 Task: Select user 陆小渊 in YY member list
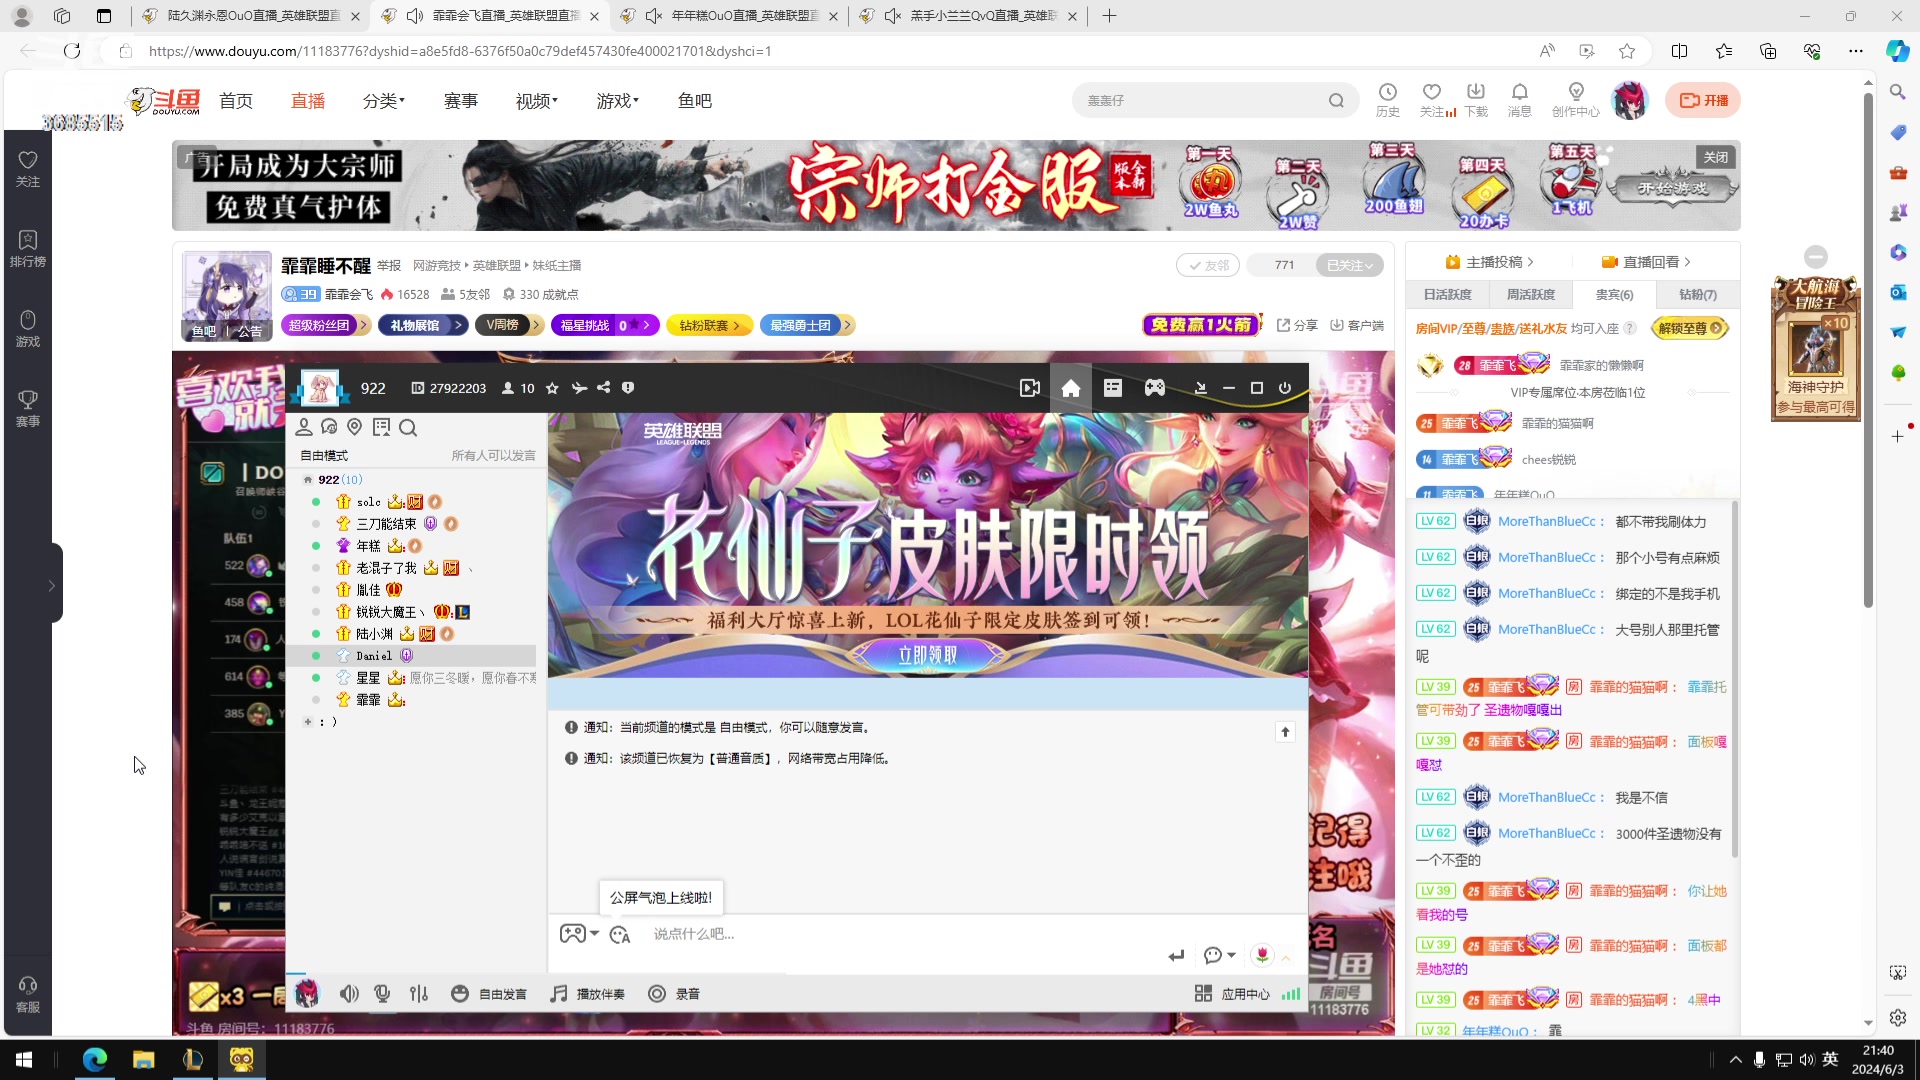click(x=412, y=634)
